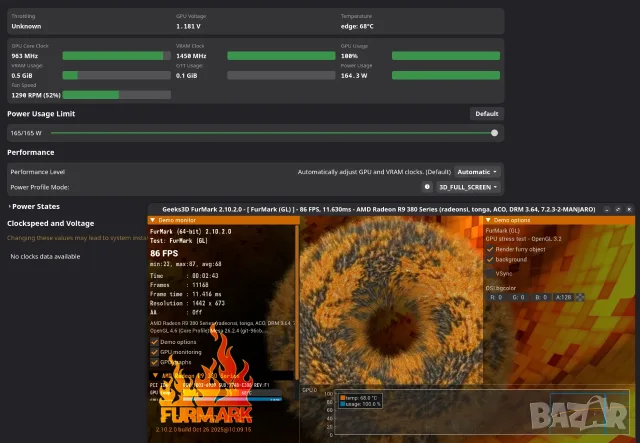Click the 'Frame time : 11.416 ms' line
The image size is (640, 443).
[186, 294]
